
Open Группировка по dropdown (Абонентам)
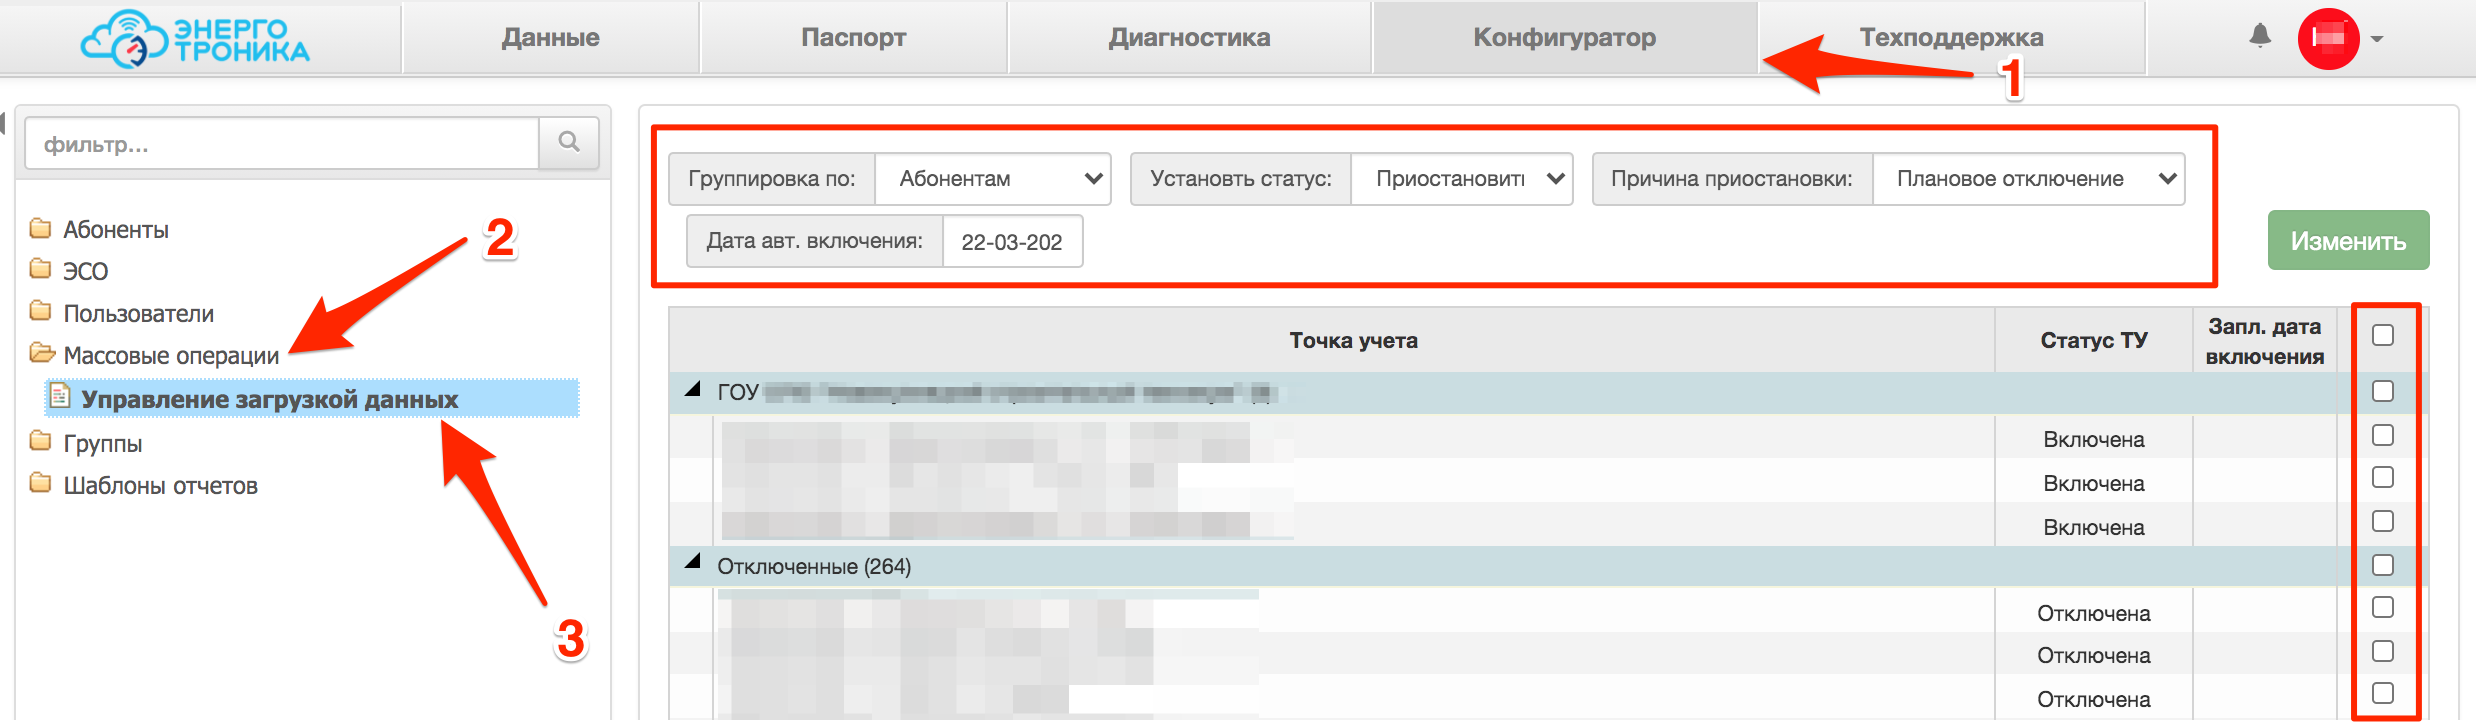[993, 179]
